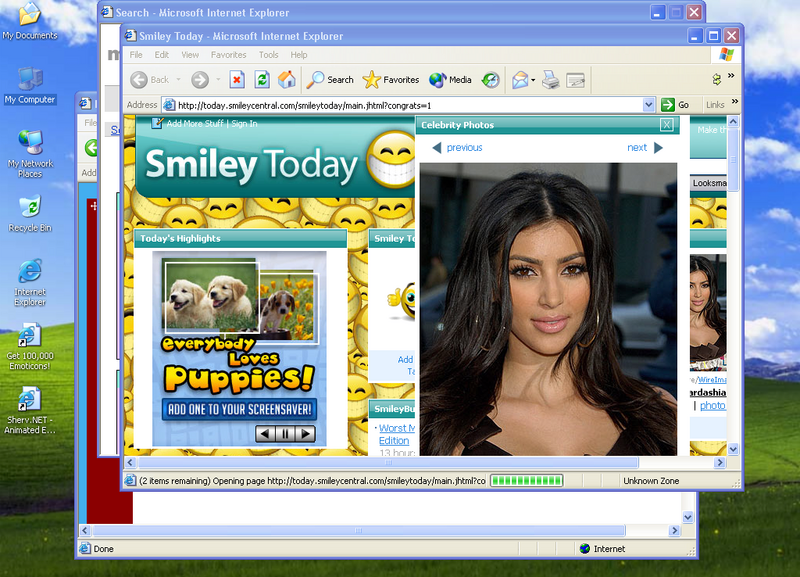The width and height of the screenshot is (800, 577).
Task: Open the Edit menu
Action: pos(162,55)
